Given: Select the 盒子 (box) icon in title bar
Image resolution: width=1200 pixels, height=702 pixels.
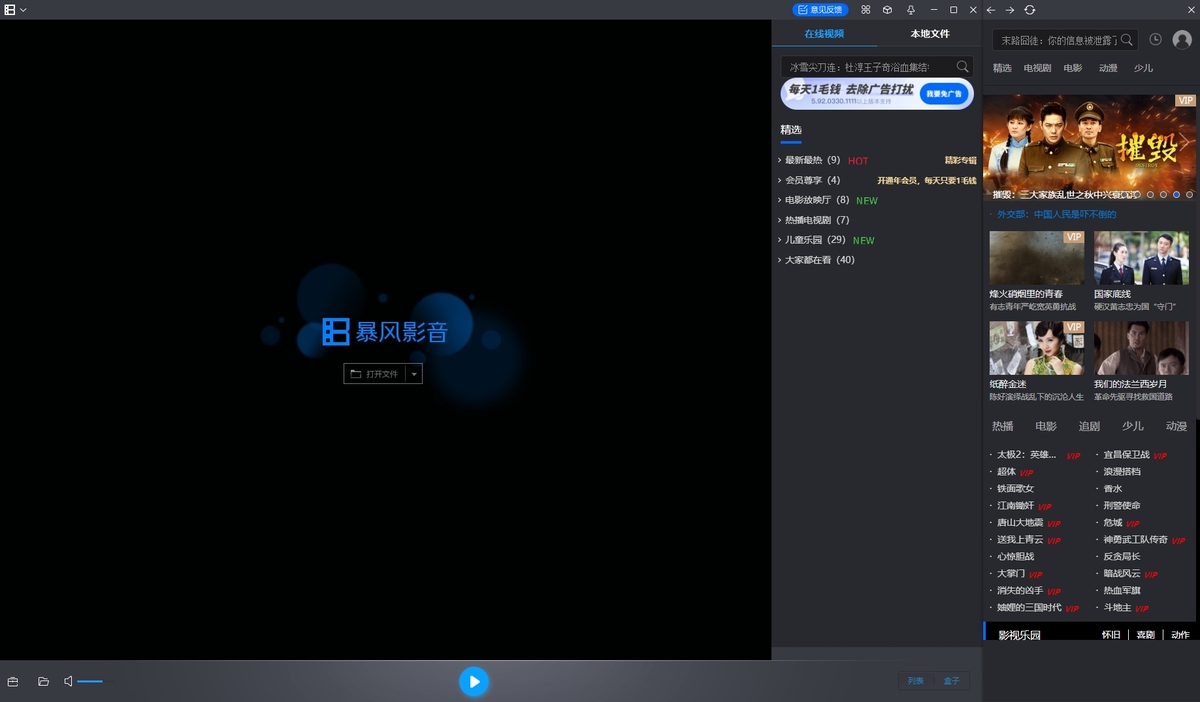Looking at the screenshot, I should pyautogui.click(x=887, y=10).
